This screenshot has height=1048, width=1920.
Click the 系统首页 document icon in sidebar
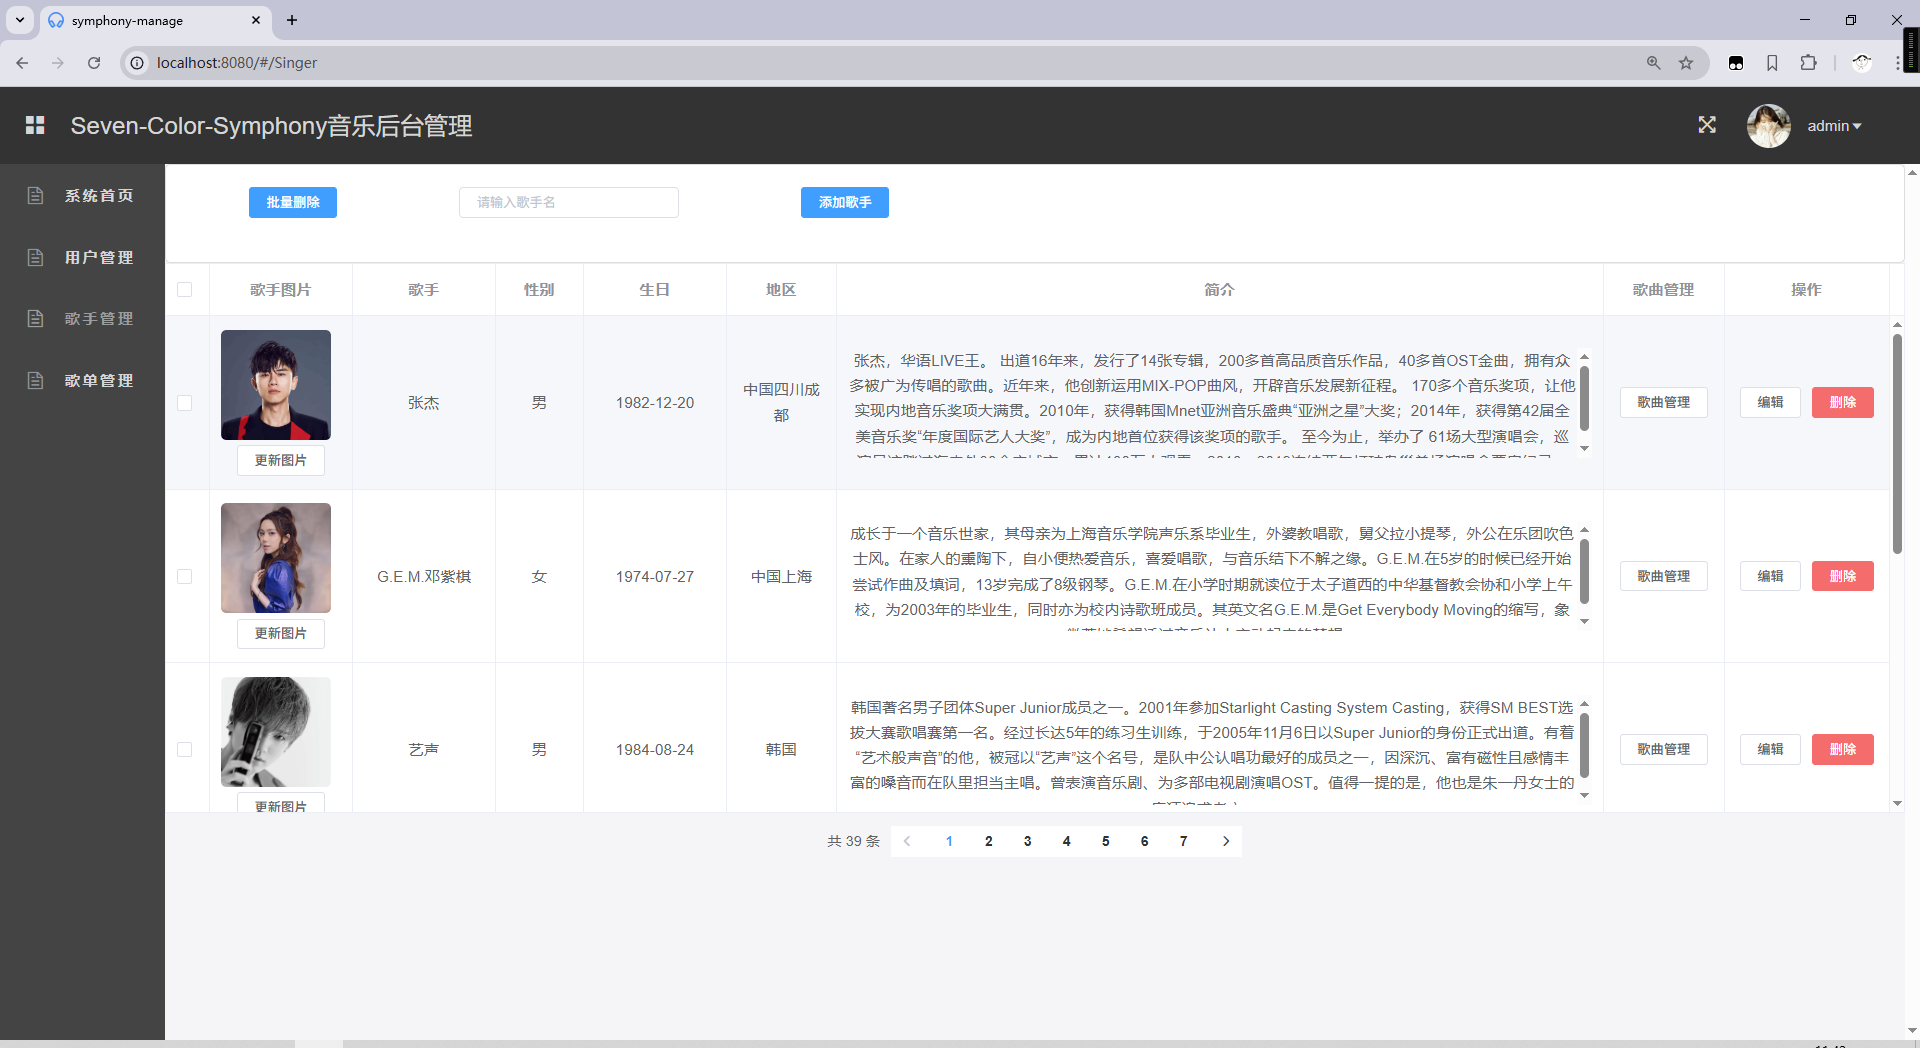[35, 196]
